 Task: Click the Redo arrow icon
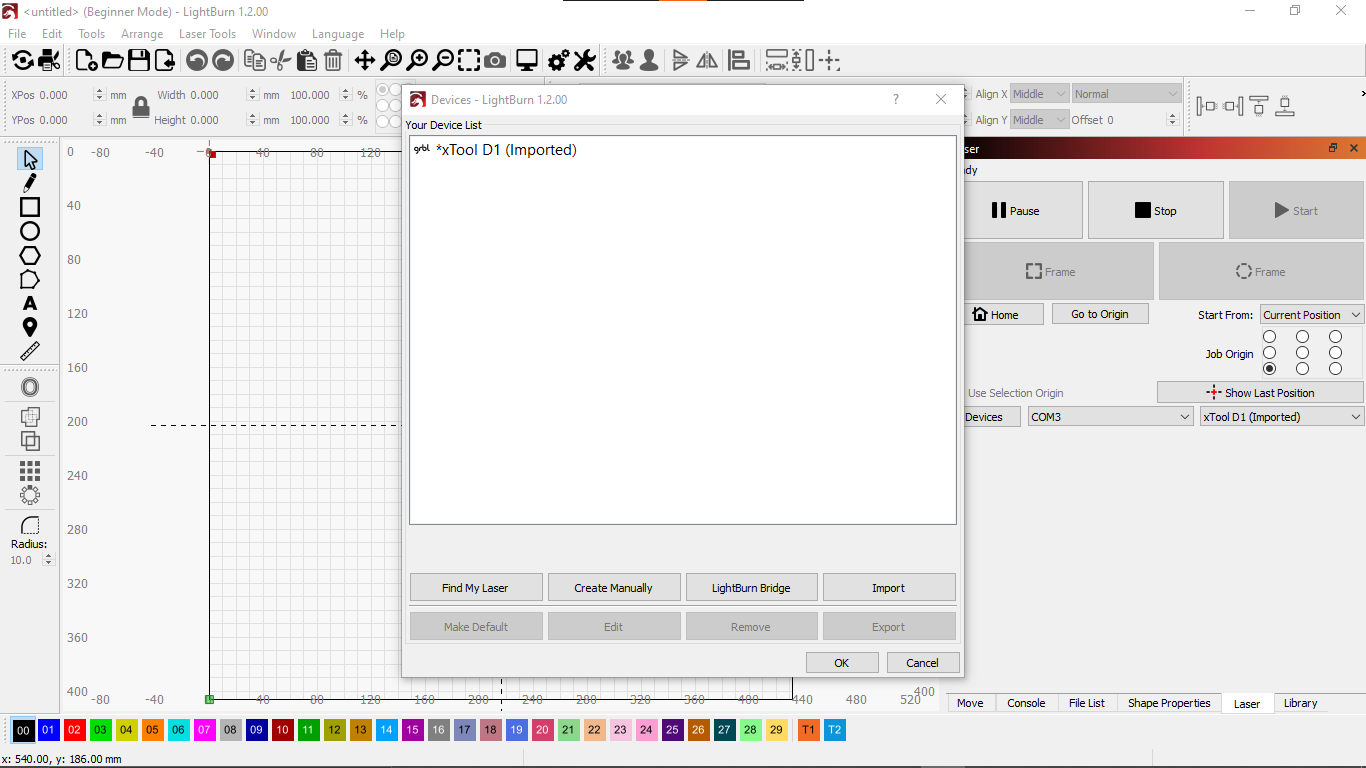pyautogui.click(x=223, y=60)
